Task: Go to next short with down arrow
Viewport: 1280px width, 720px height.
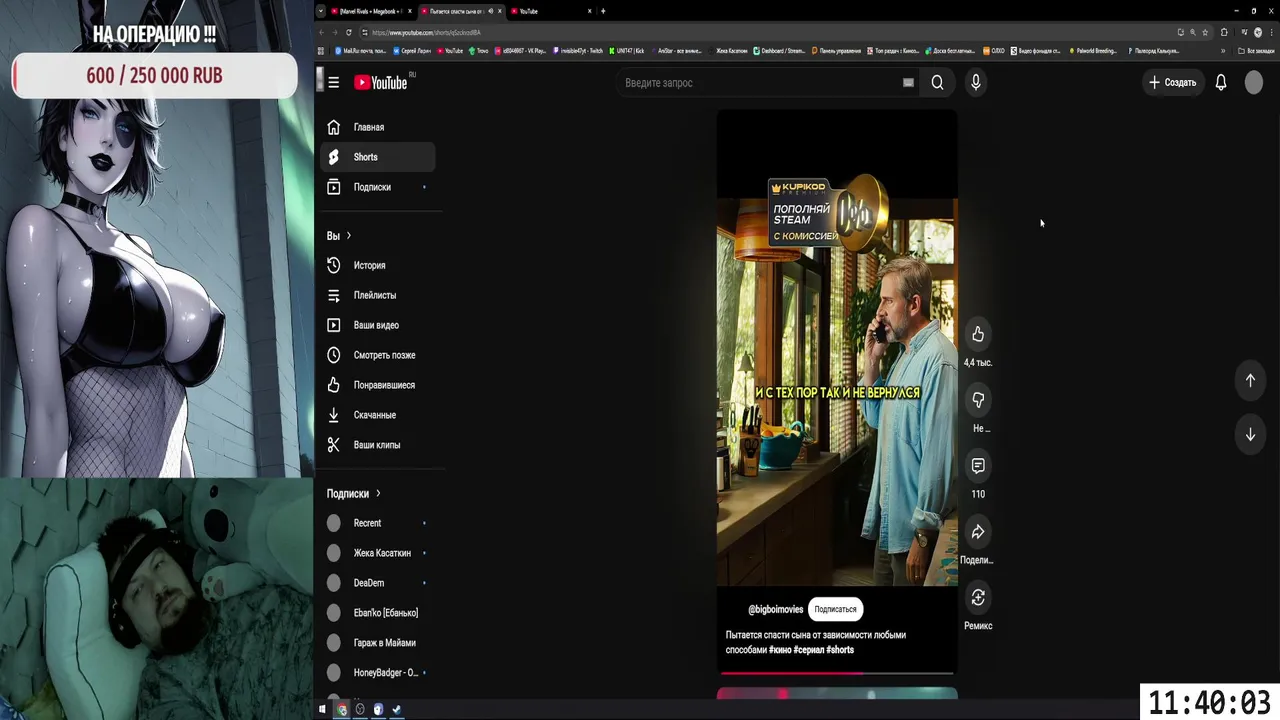Action: [x=1250, y=435]
